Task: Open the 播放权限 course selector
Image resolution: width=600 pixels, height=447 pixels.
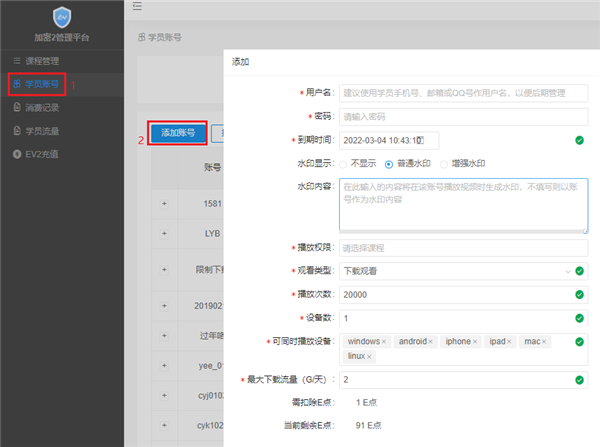Action: click(x=455, y=247)
